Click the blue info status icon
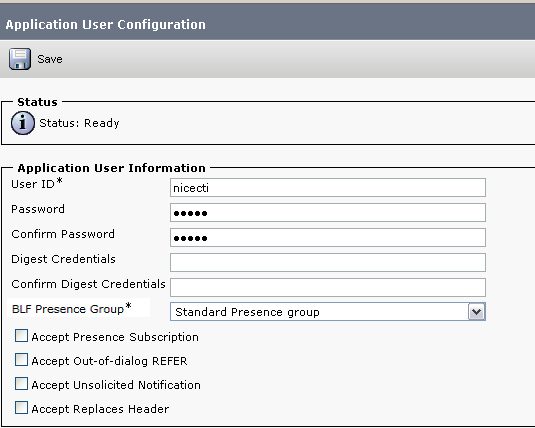535x428 pixels. point(23,123)
